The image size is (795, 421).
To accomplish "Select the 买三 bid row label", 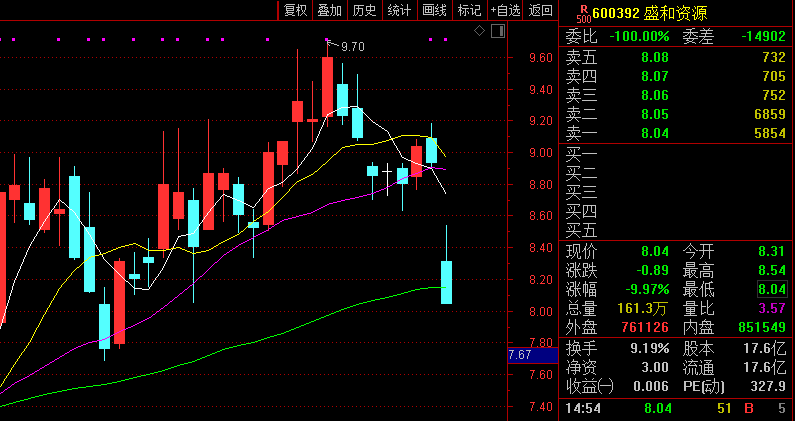I will coord(582,193).
